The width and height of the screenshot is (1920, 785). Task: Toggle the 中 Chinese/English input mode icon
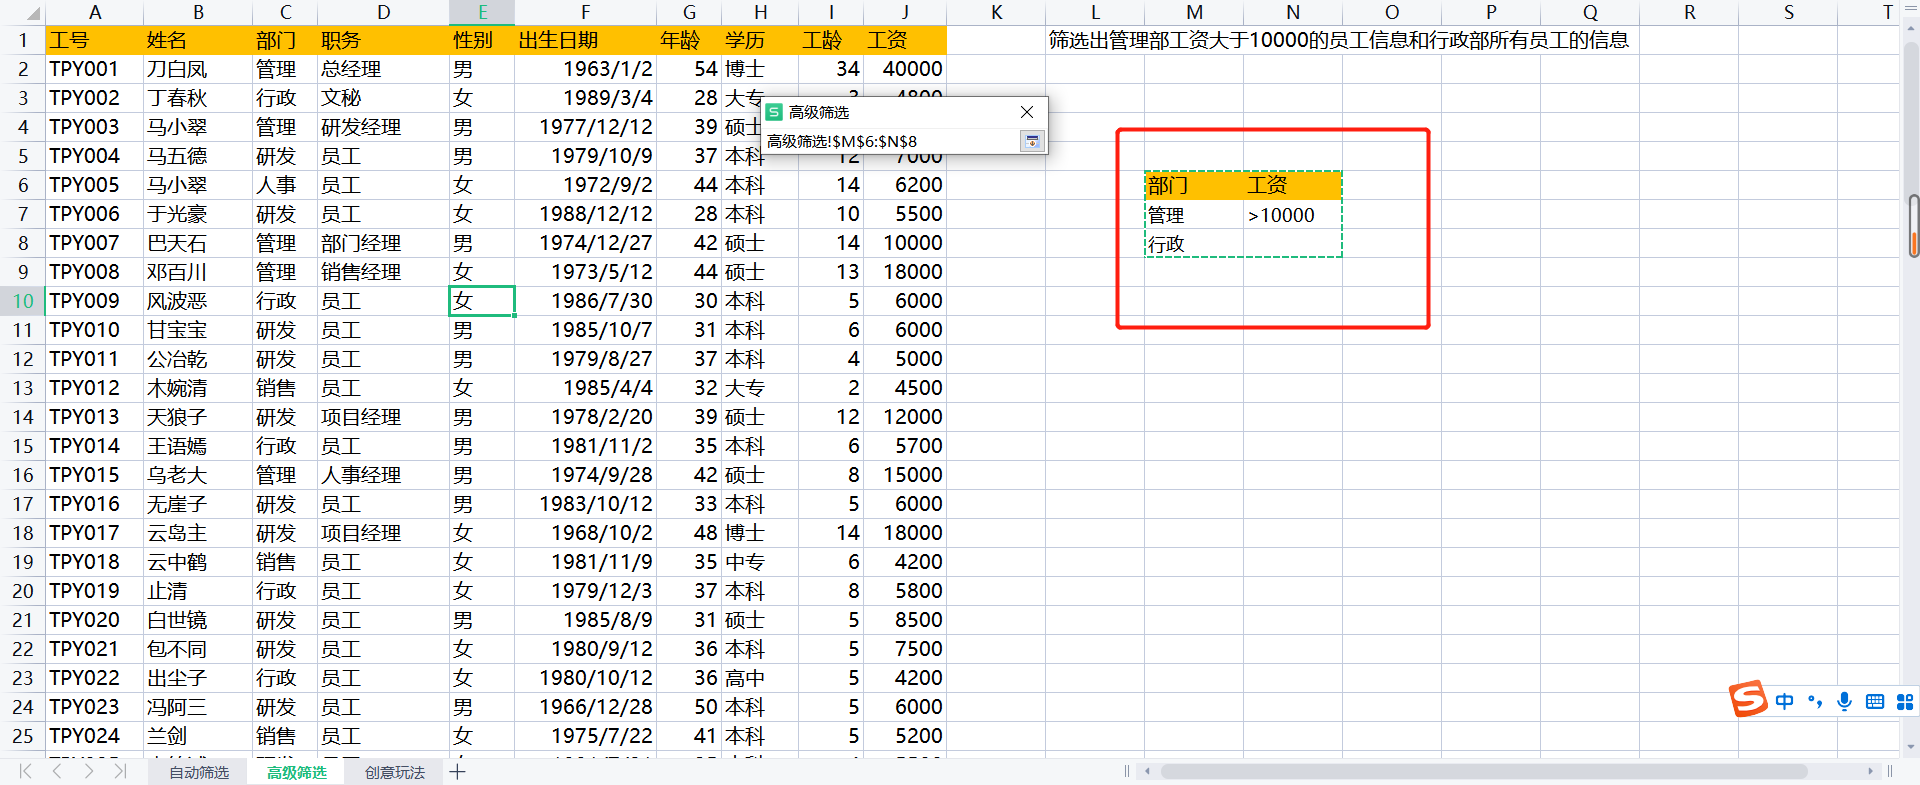click(1785, 701)
